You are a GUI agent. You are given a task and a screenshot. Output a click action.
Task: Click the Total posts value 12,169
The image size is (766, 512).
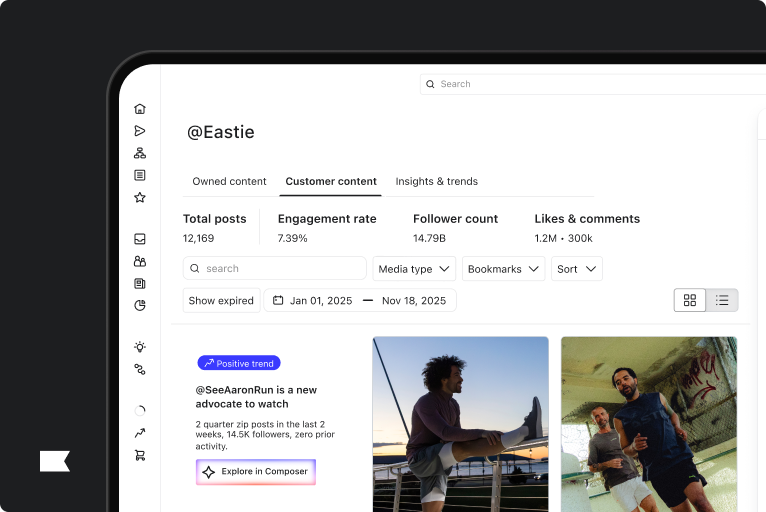(x=198, y=238)
